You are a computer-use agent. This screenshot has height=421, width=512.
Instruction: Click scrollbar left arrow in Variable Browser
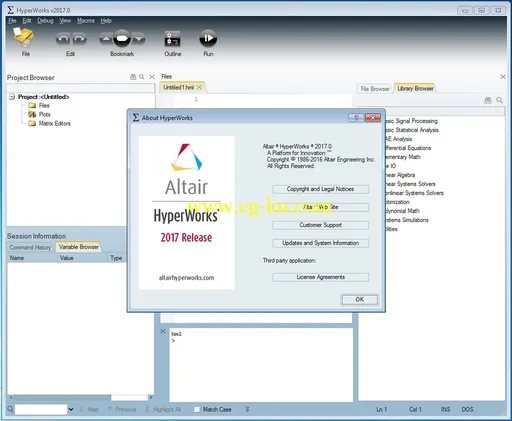(10, 397)
